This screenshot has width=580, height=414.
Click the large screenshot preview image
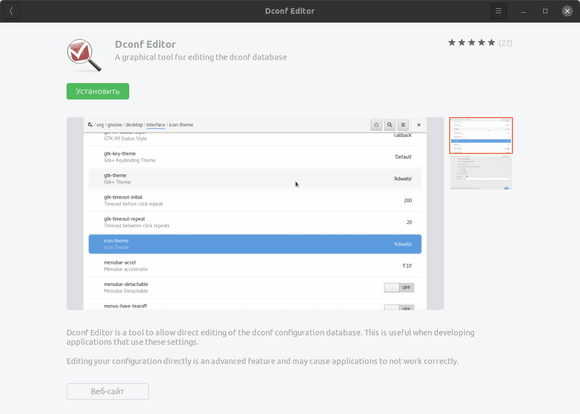pyautogui.click(x=255, y=213)
